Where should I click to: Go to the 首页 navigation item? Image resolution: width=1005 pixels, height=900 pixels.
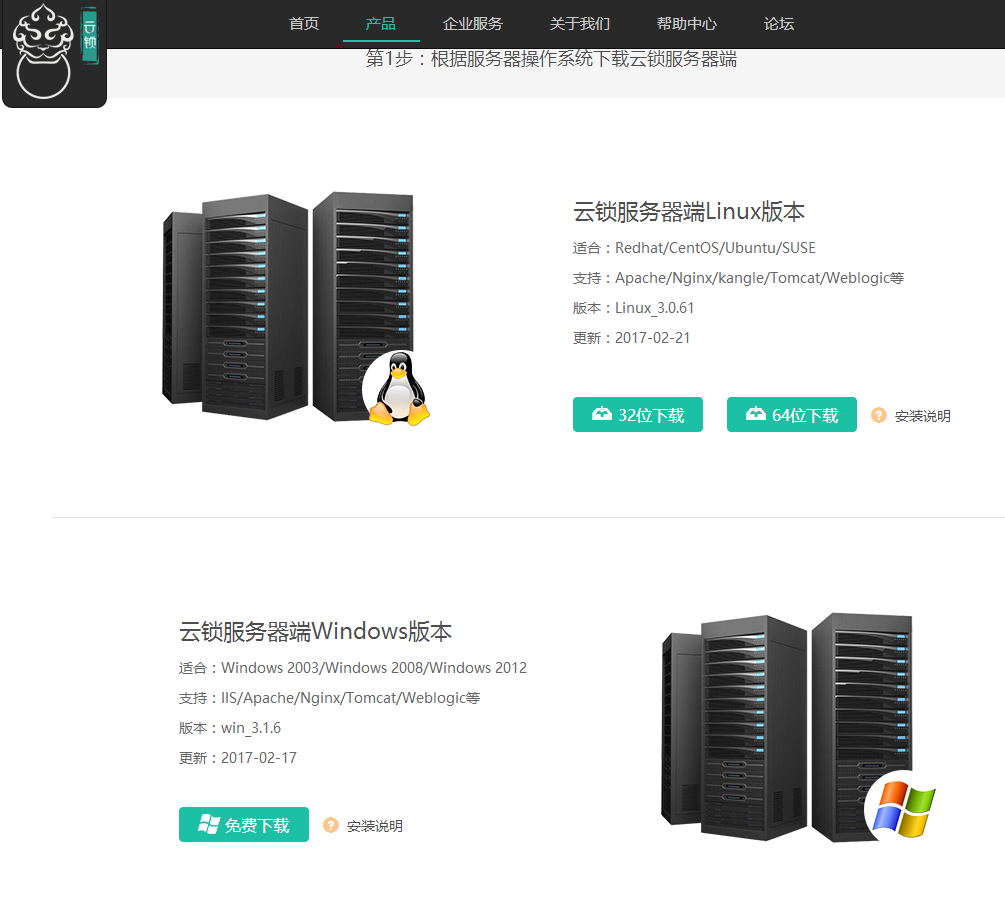pos(304,24)
